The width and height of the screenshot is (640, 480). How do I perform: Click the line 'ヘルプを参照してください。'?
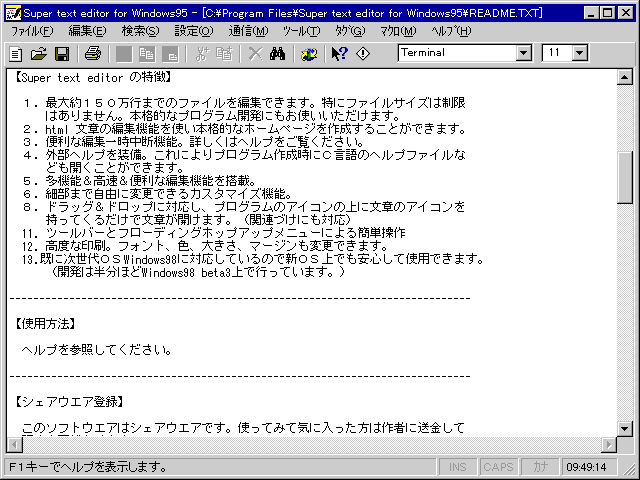(96, 350)
